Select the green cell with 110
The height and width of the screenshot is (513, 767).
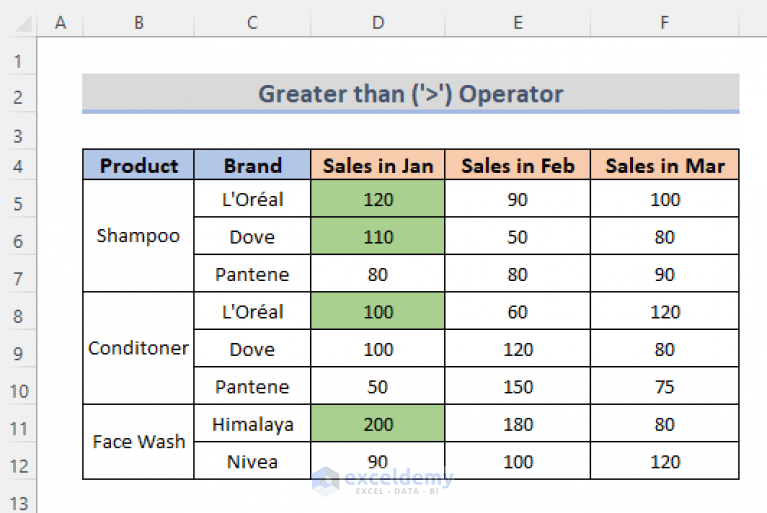(378, 236)
